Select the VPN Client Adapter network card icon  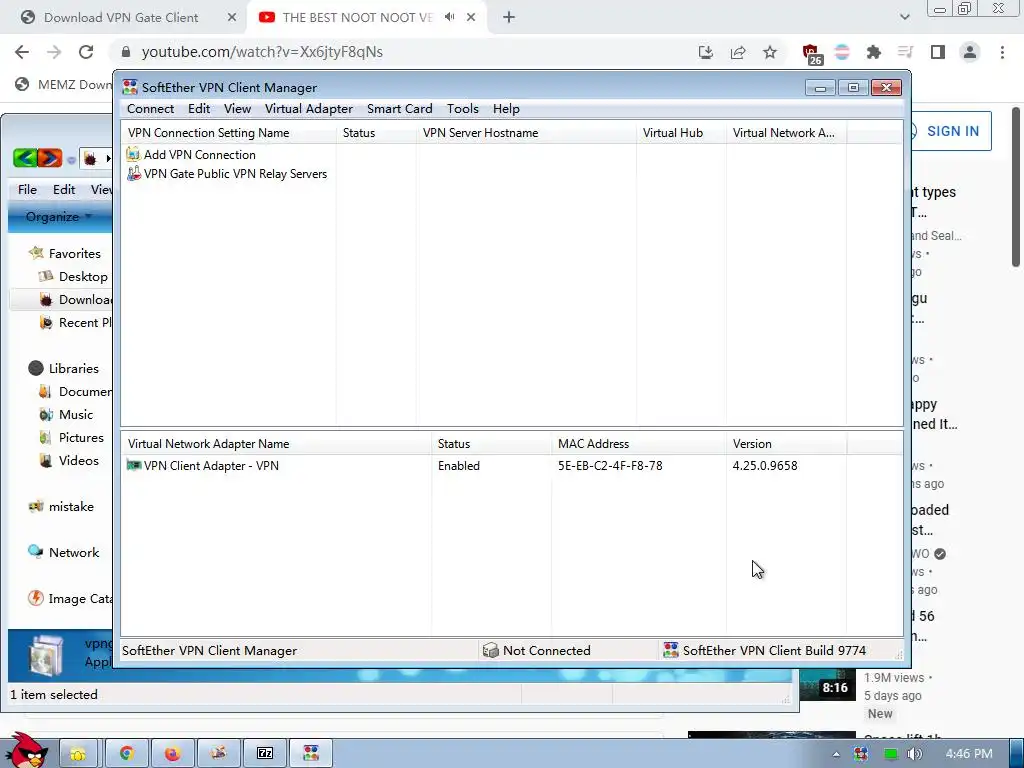pyautogui.click(x=134, y=466)
